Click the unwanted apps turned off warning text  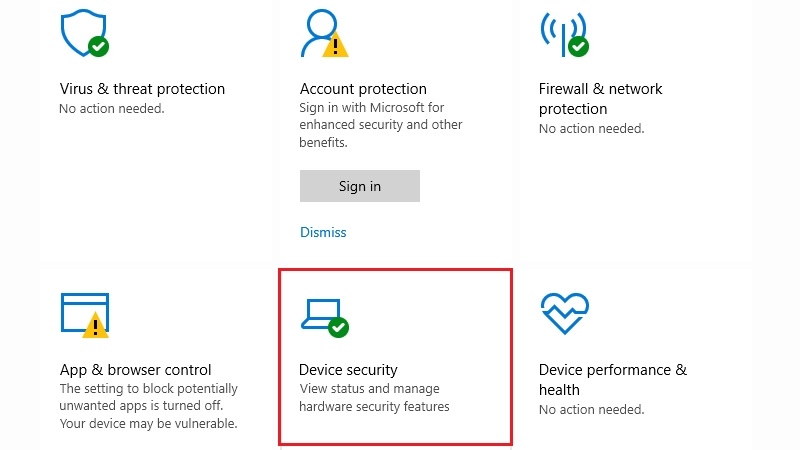click(148, 406)
